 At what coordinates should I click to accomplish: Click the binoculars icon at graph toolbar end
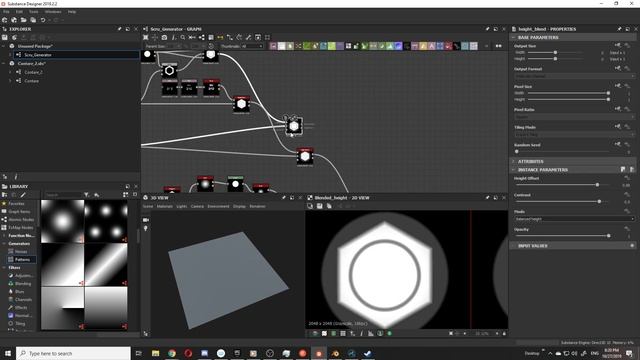coord(498,46)
